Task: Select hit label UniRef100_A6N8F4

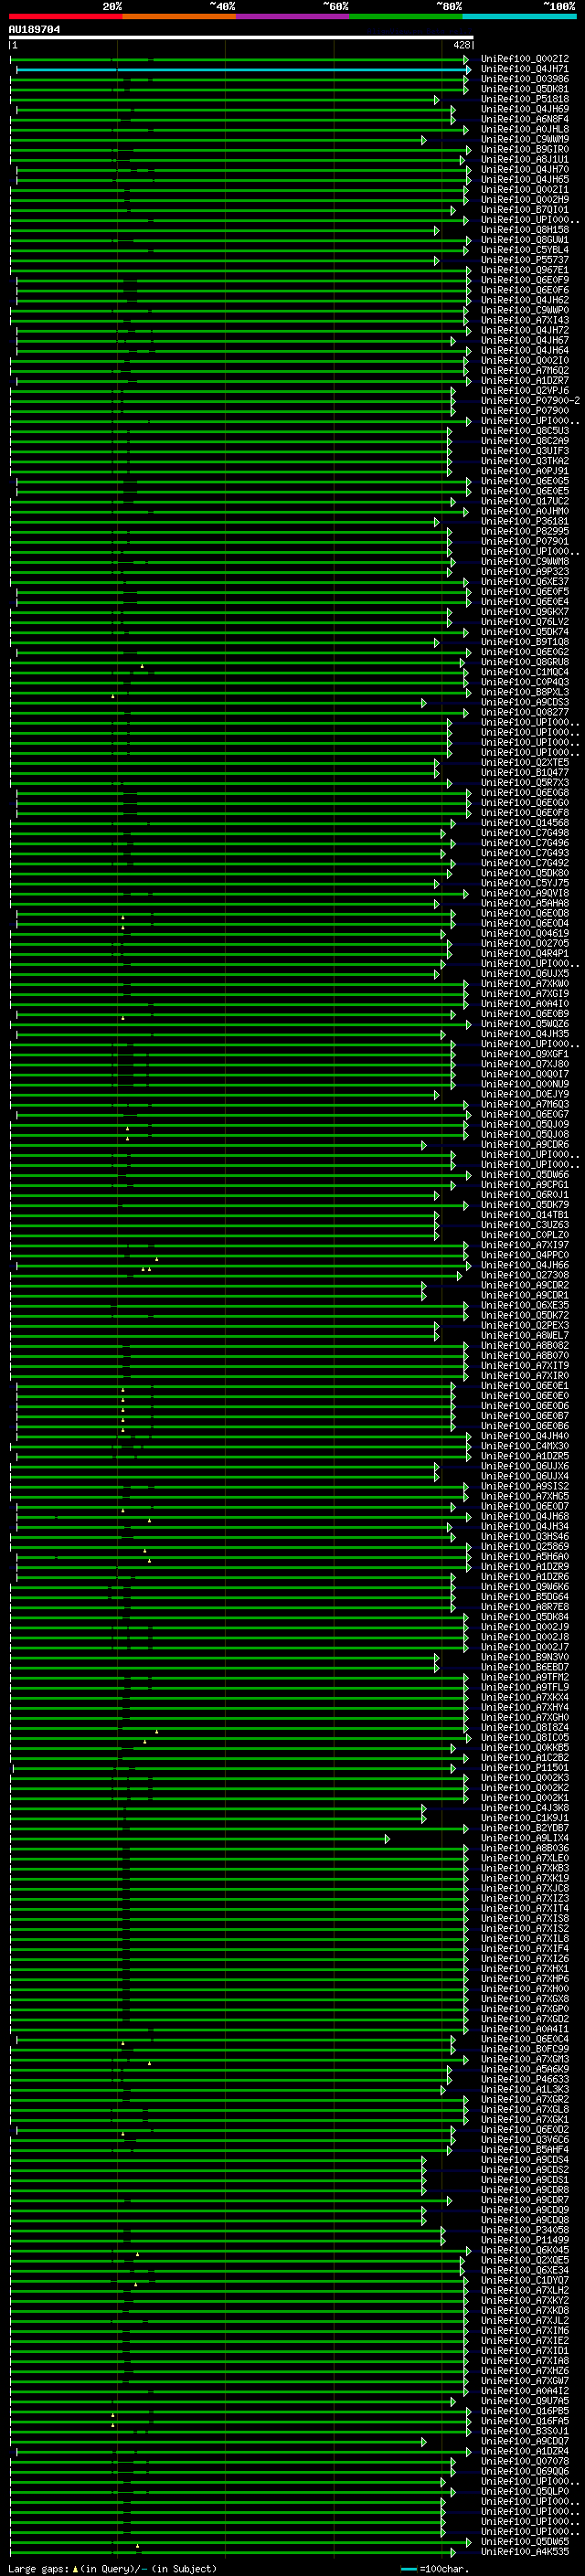Action: [x=525, y=119]
